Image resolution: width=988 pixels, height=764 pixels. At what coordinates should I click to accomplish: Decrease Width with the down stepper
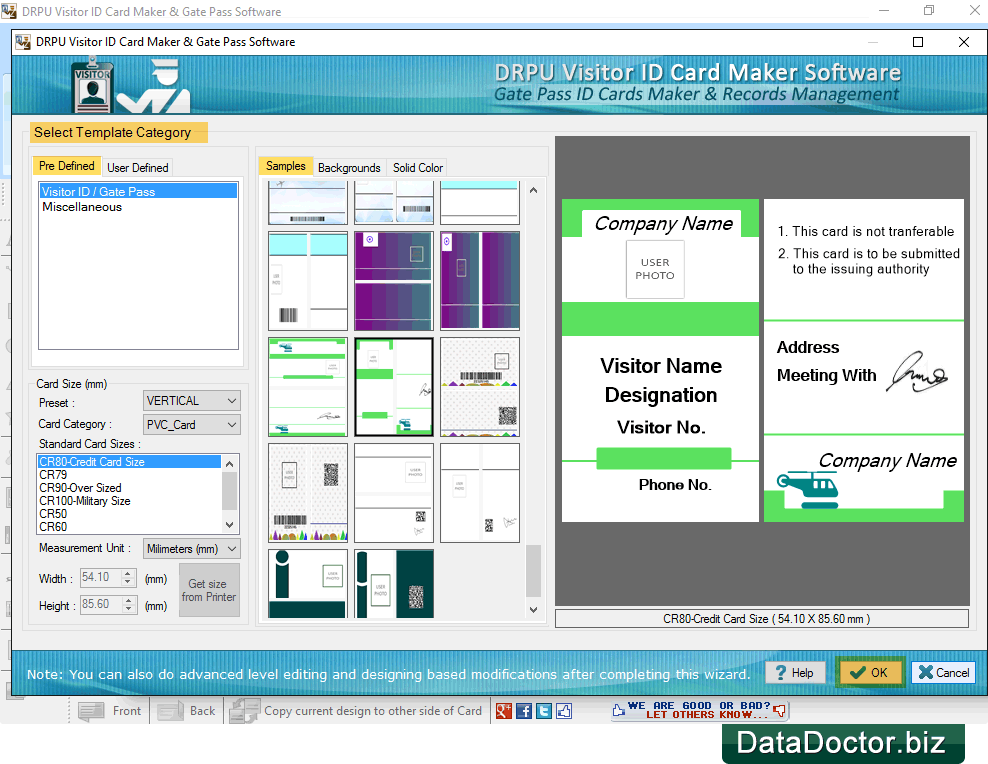click(129, 583)
